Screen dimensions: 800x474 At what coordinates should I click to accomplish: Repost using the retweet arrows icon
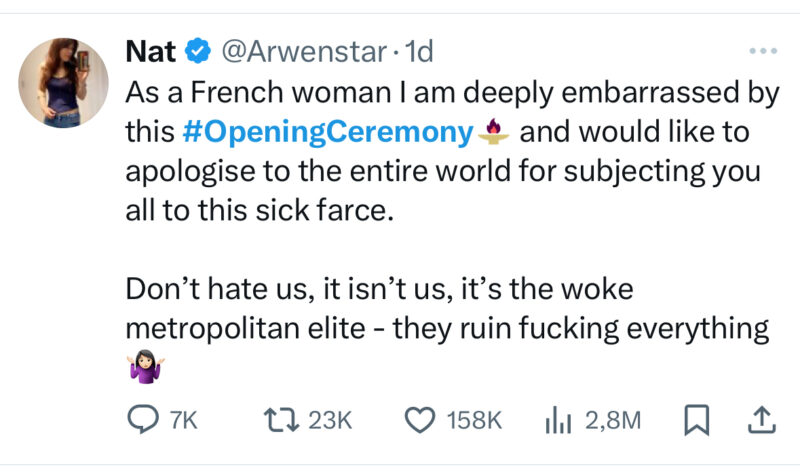pos(276,421)
